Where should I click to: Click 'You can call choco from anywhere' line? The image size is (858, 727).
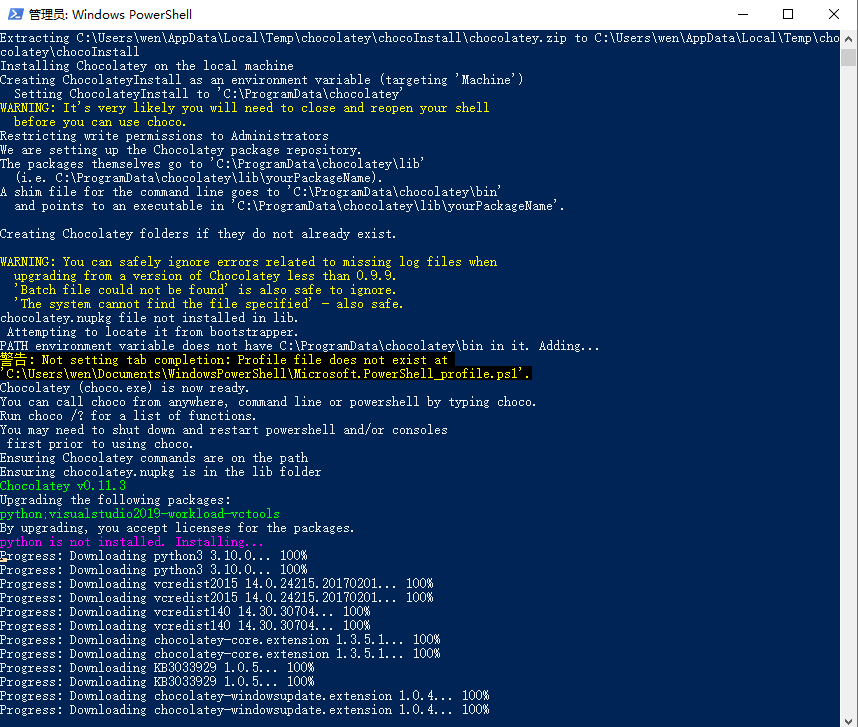coord(268,402)
